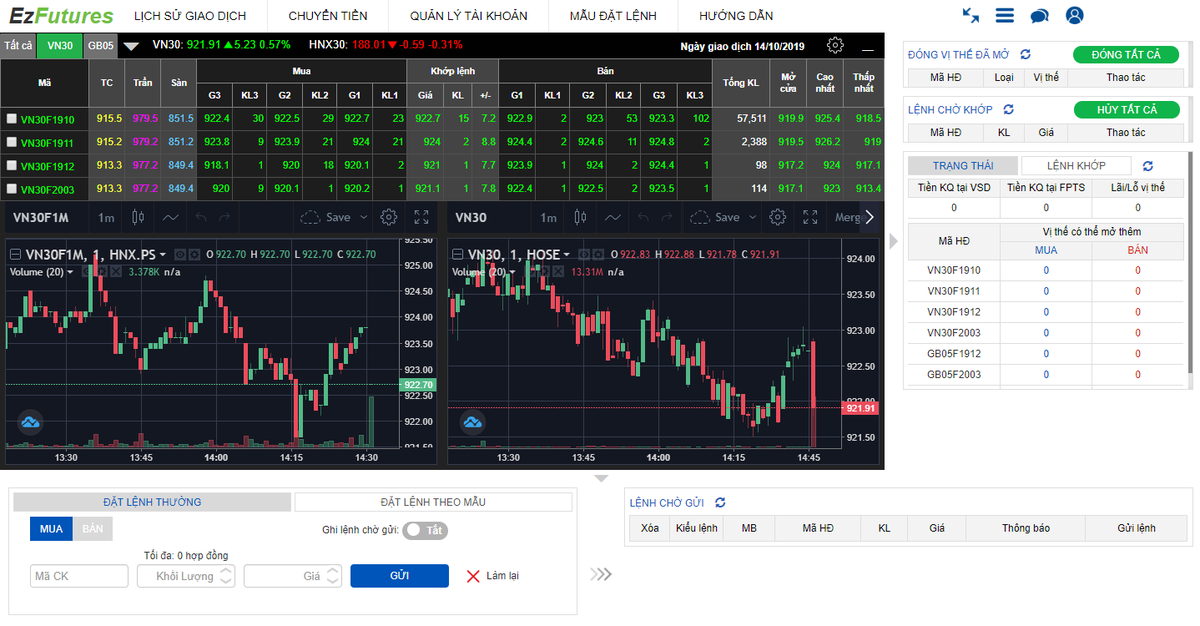
Task: Click the hamburger menu icon in header
Action: tap(1005, 16)
